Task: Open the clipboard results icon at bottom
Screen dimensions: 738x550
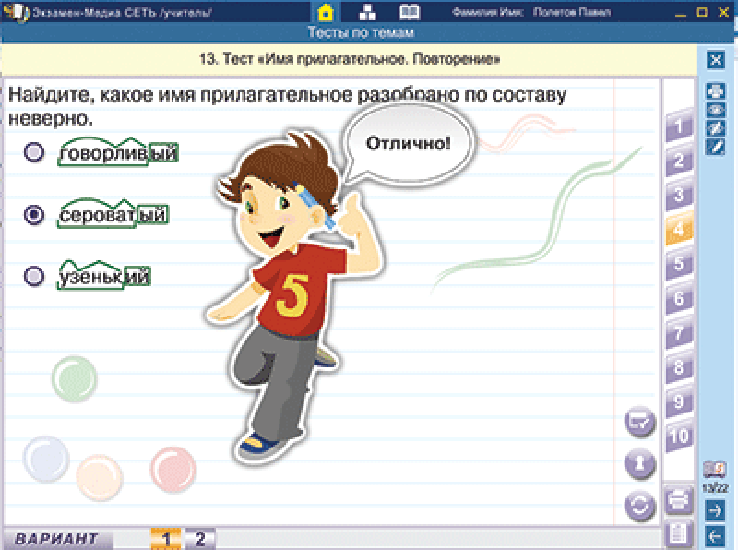Action: click(x=679, y=534)
